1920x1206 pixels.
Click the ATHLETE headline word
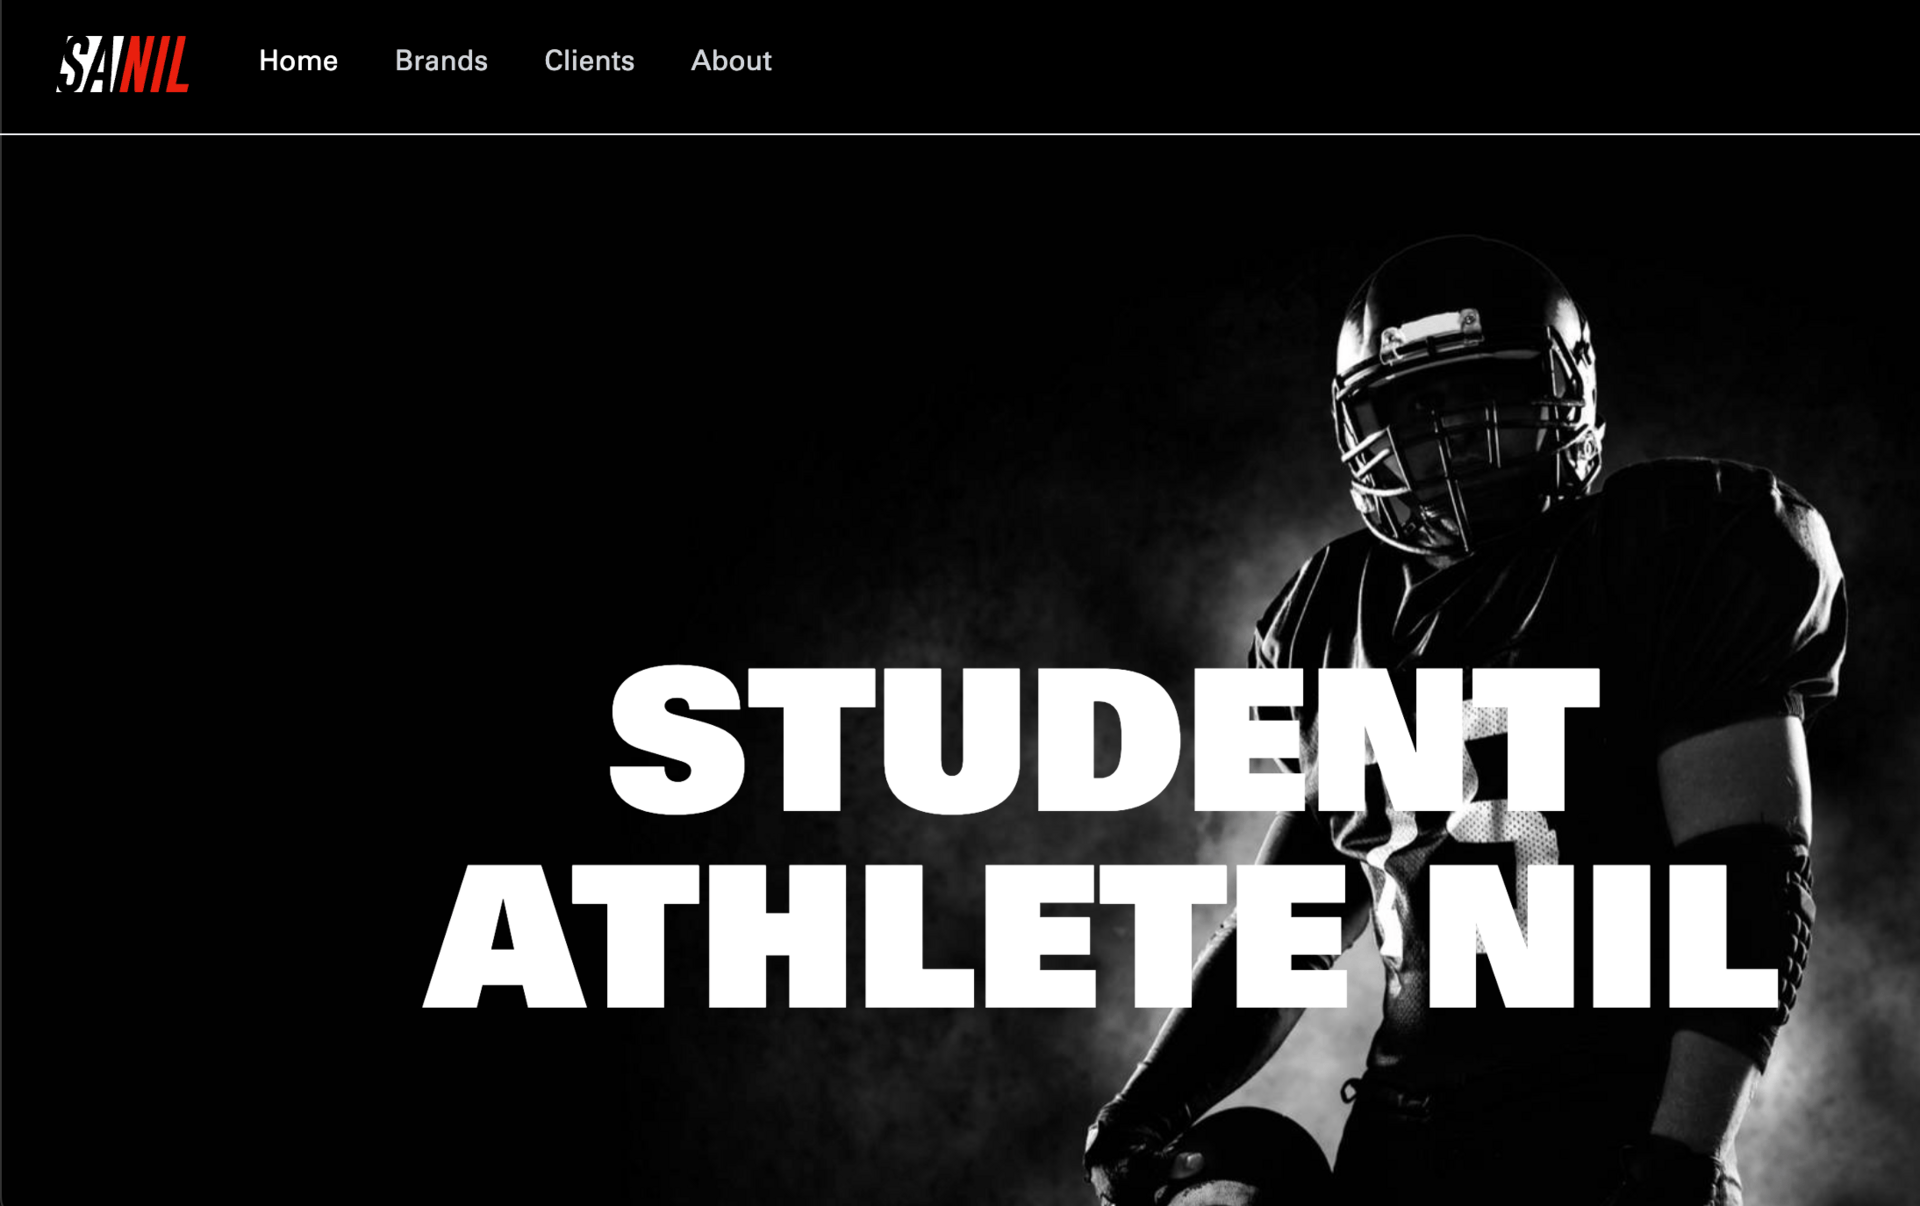pos(885,935)
